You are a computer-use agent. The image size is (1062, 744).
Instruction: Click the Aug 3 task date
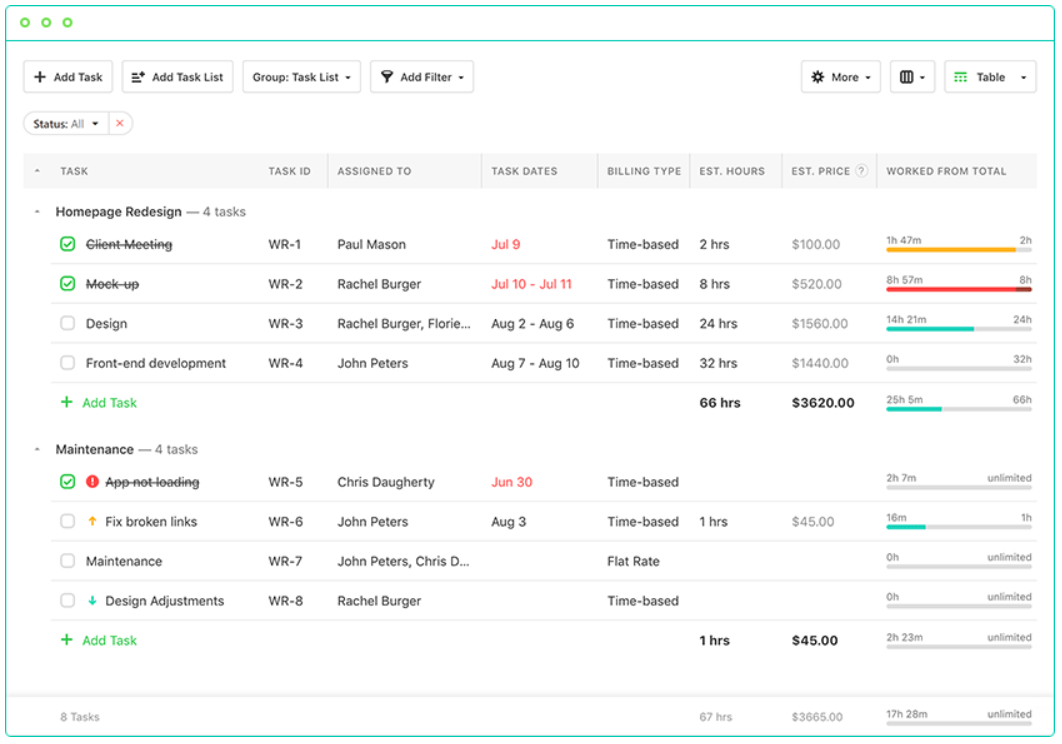[508, 522]
